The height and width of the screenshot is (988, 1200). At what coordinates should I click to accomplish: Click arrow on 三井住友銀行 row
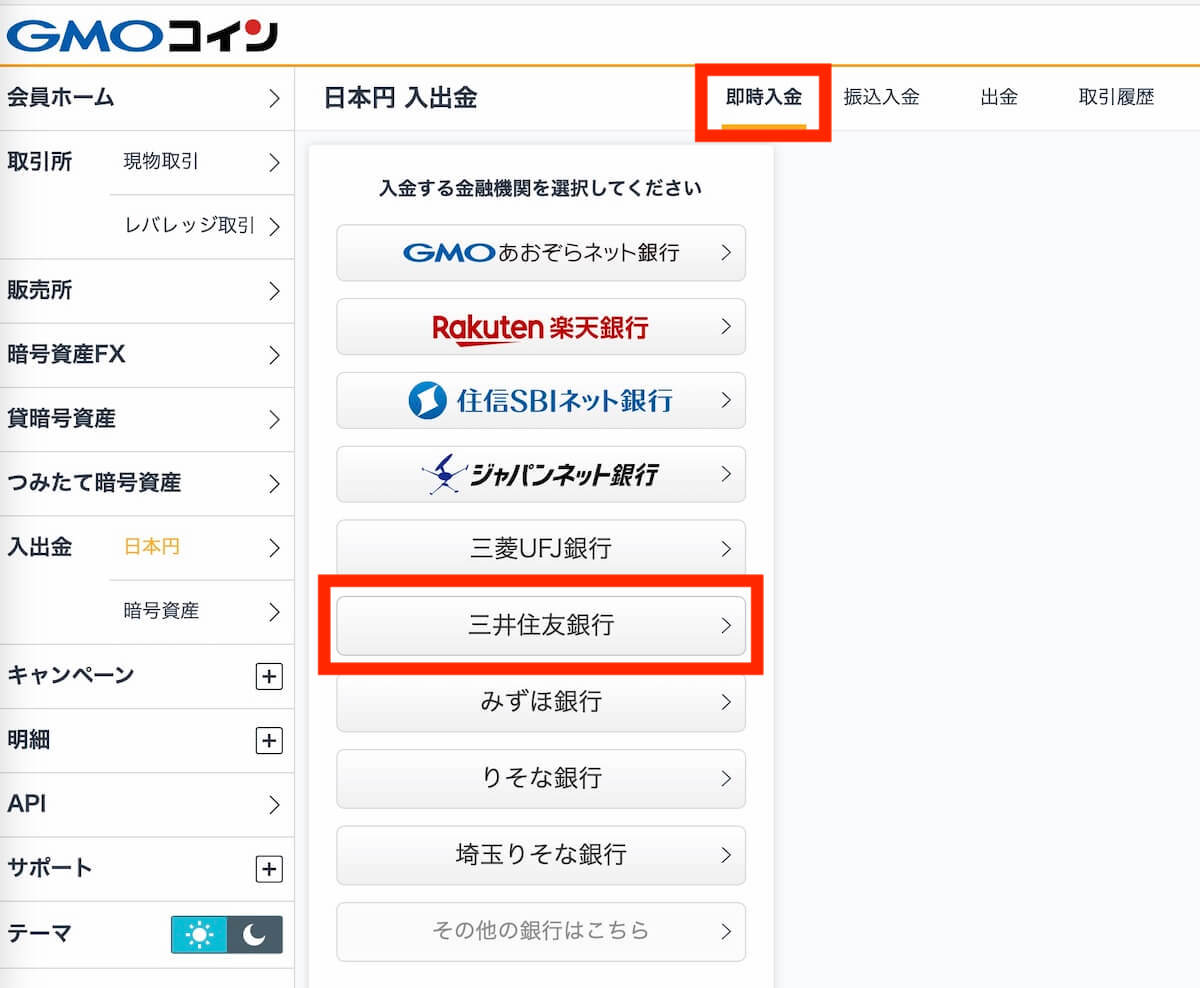(727, 626)
